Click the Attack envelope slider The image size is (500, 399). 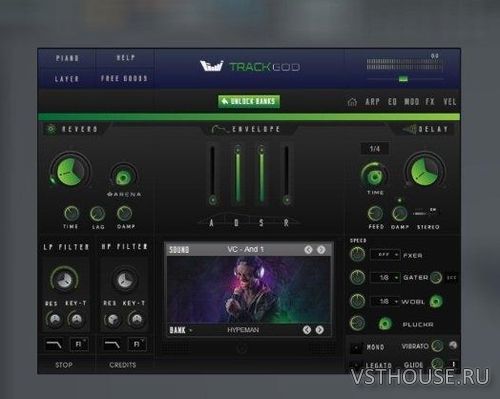212,175
